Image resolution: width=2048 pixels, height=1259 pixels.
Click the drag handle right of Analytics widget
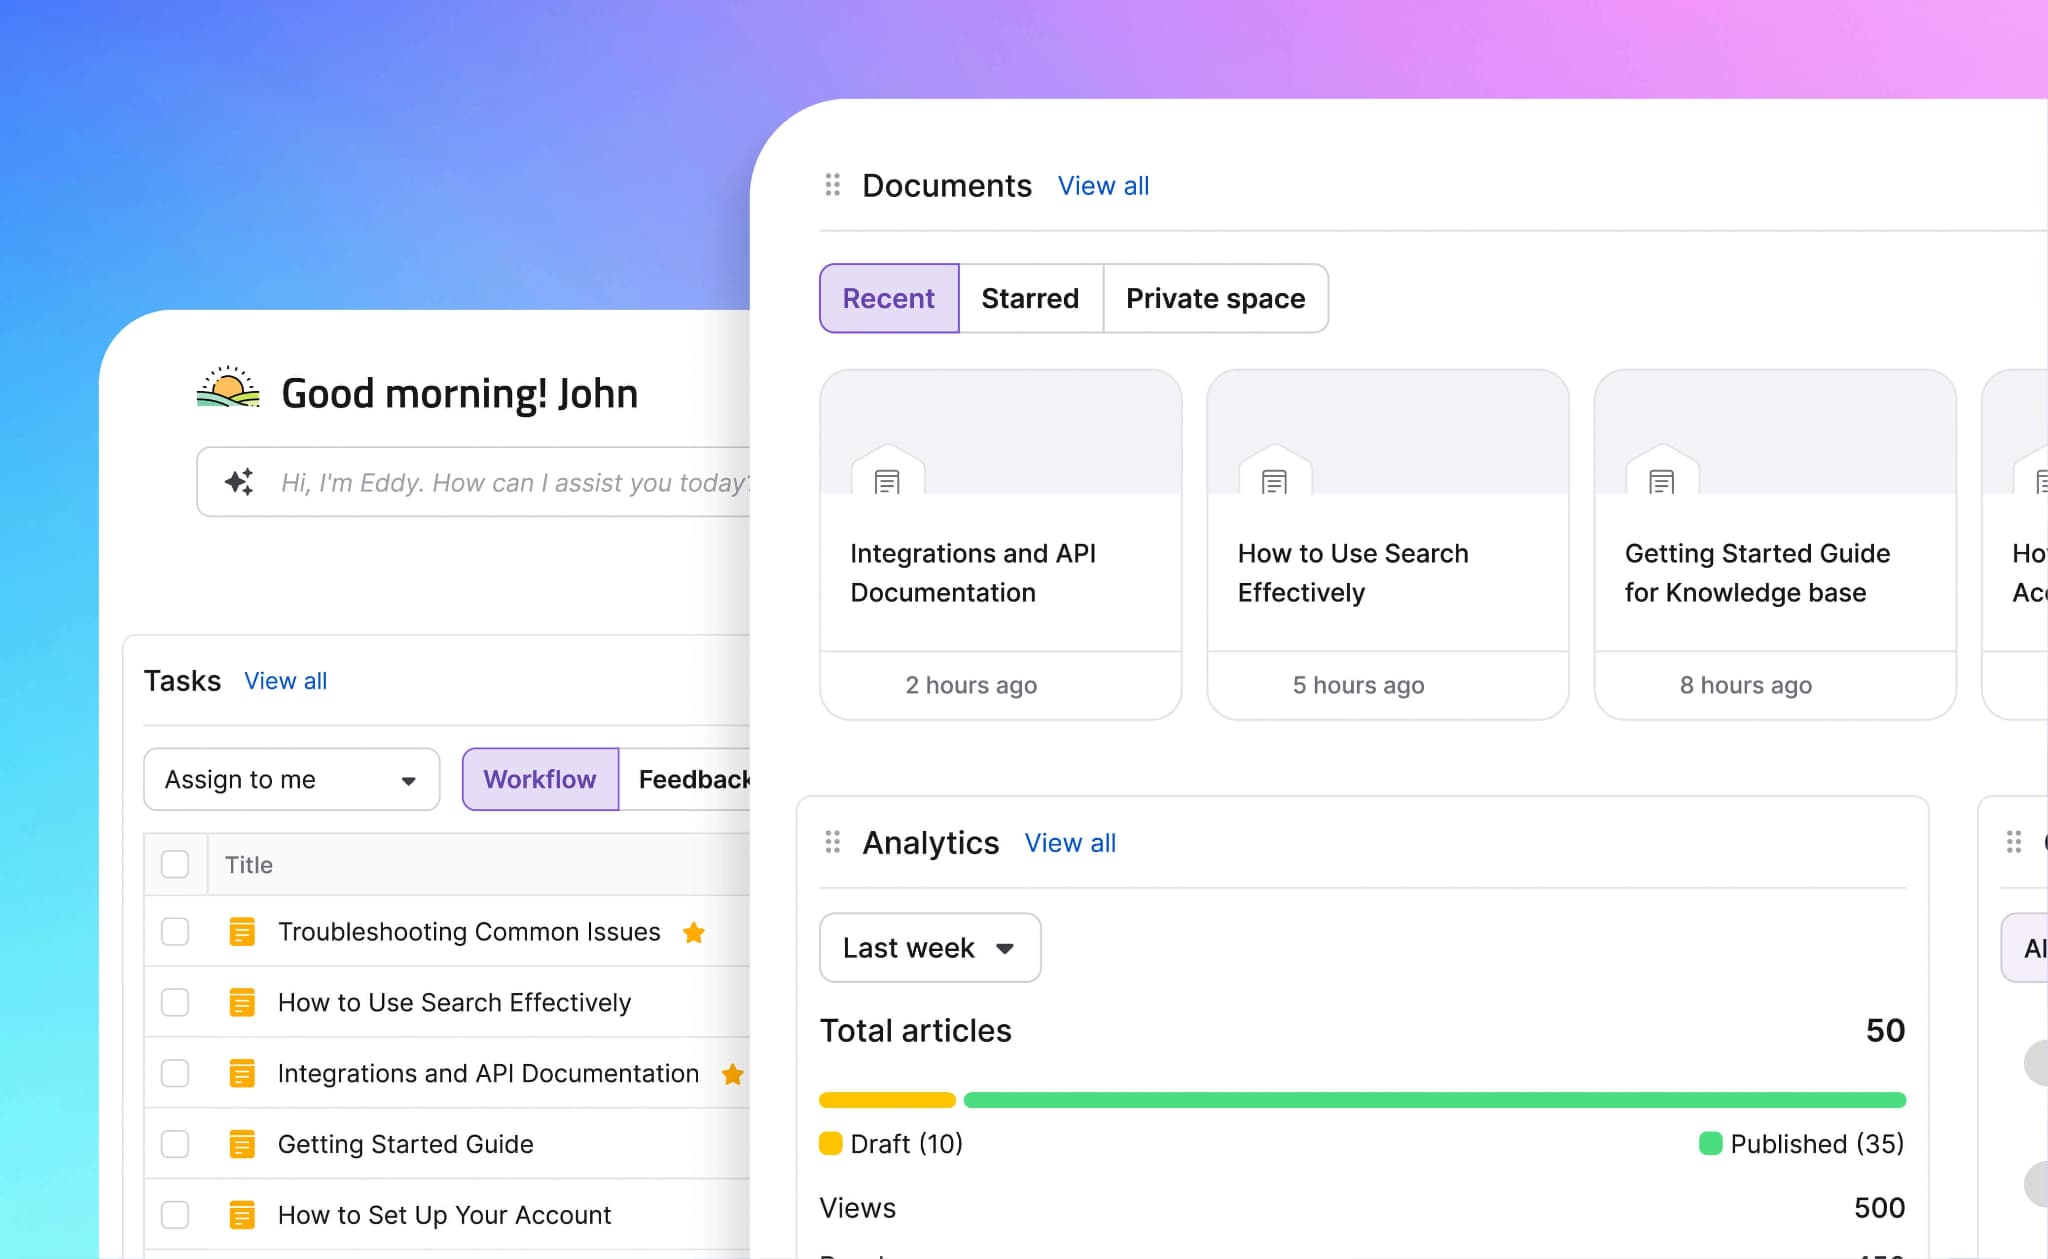pyautogui.click(x=2014, y=842)
